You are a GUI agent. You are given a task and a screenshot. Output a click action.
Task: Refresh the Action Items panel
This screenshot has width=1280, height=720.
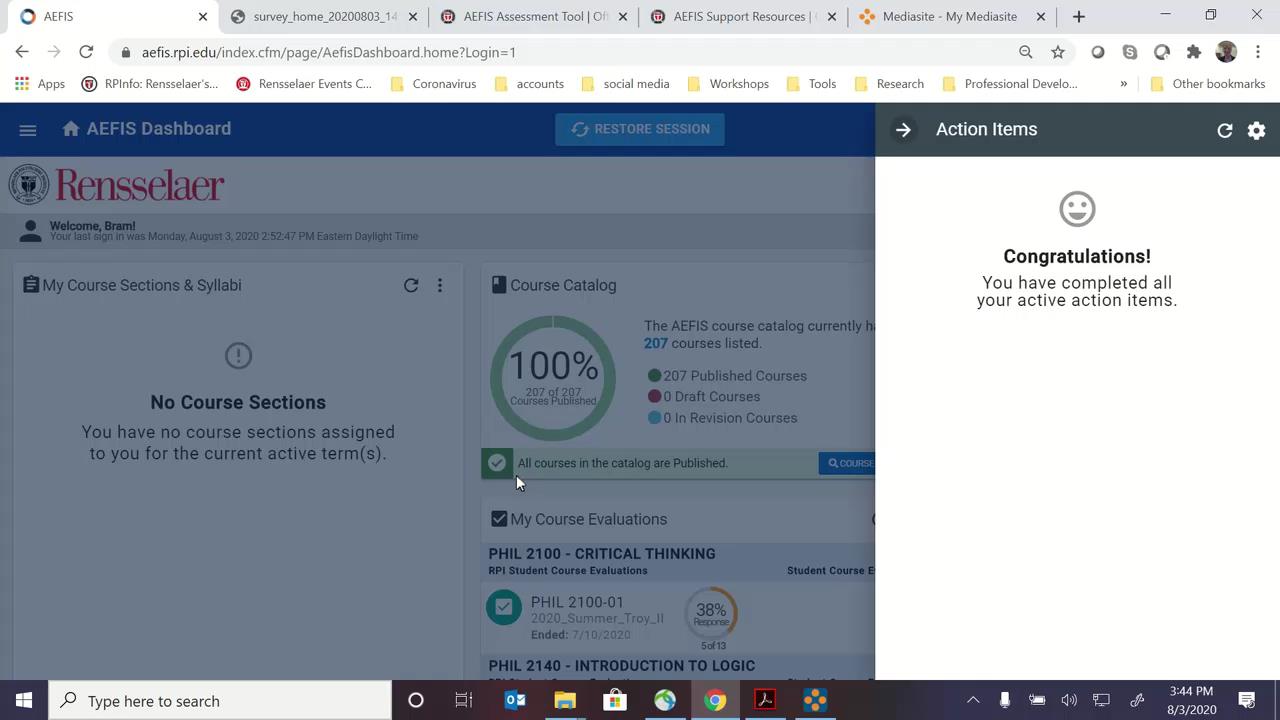coord(1224,130)
